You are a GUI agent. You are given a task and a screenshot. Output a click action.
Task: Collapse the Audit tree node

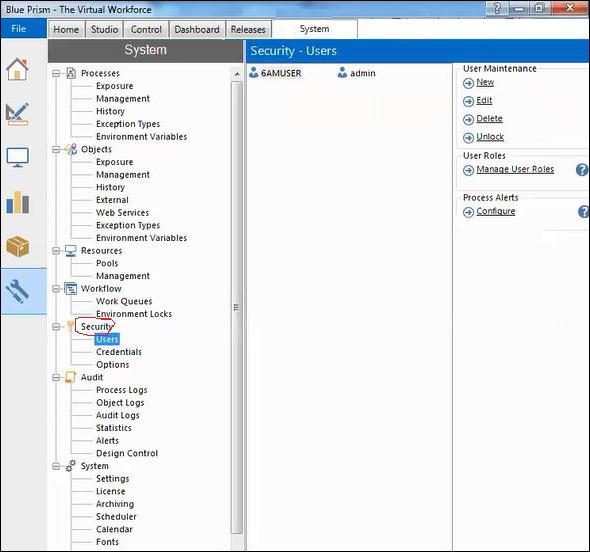point(56,377)
